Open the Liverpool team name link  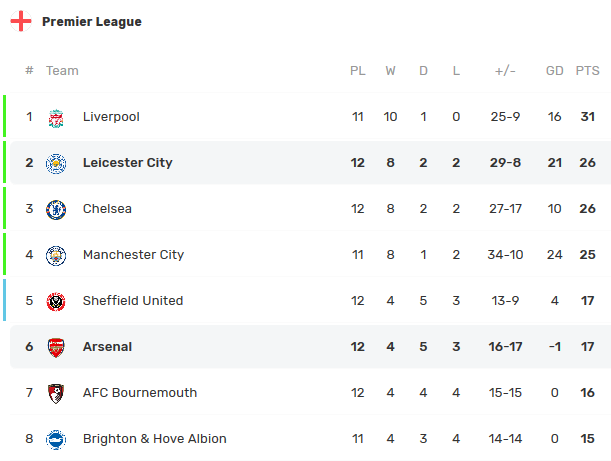tap(111, 117)
